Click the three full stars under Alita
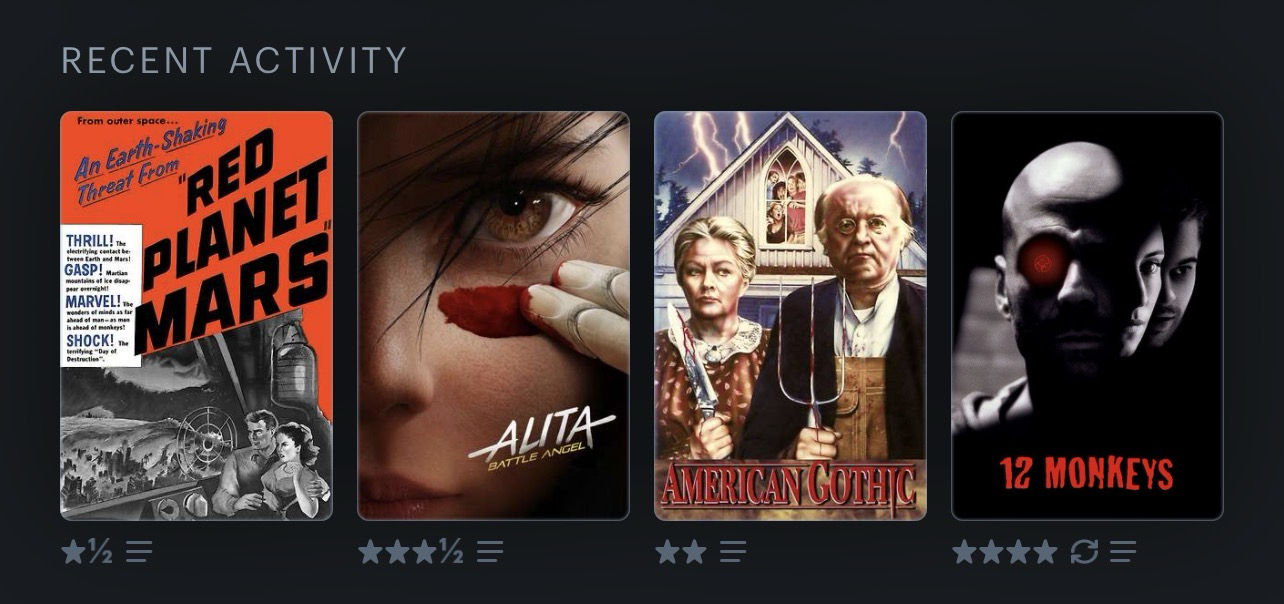Image resolution: width=1284 pixels, height=604 pixels. (x=398, y=552)
